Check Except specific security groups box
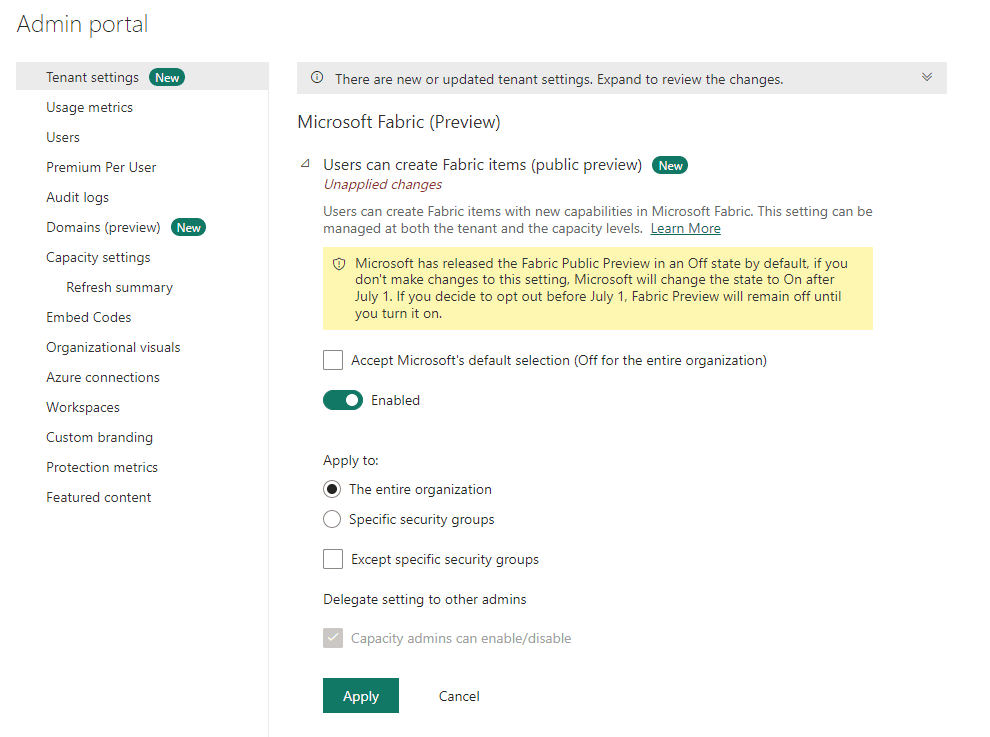Image resolution: width=990 pixels, height=737 pixels. click(x=333, y=559)
